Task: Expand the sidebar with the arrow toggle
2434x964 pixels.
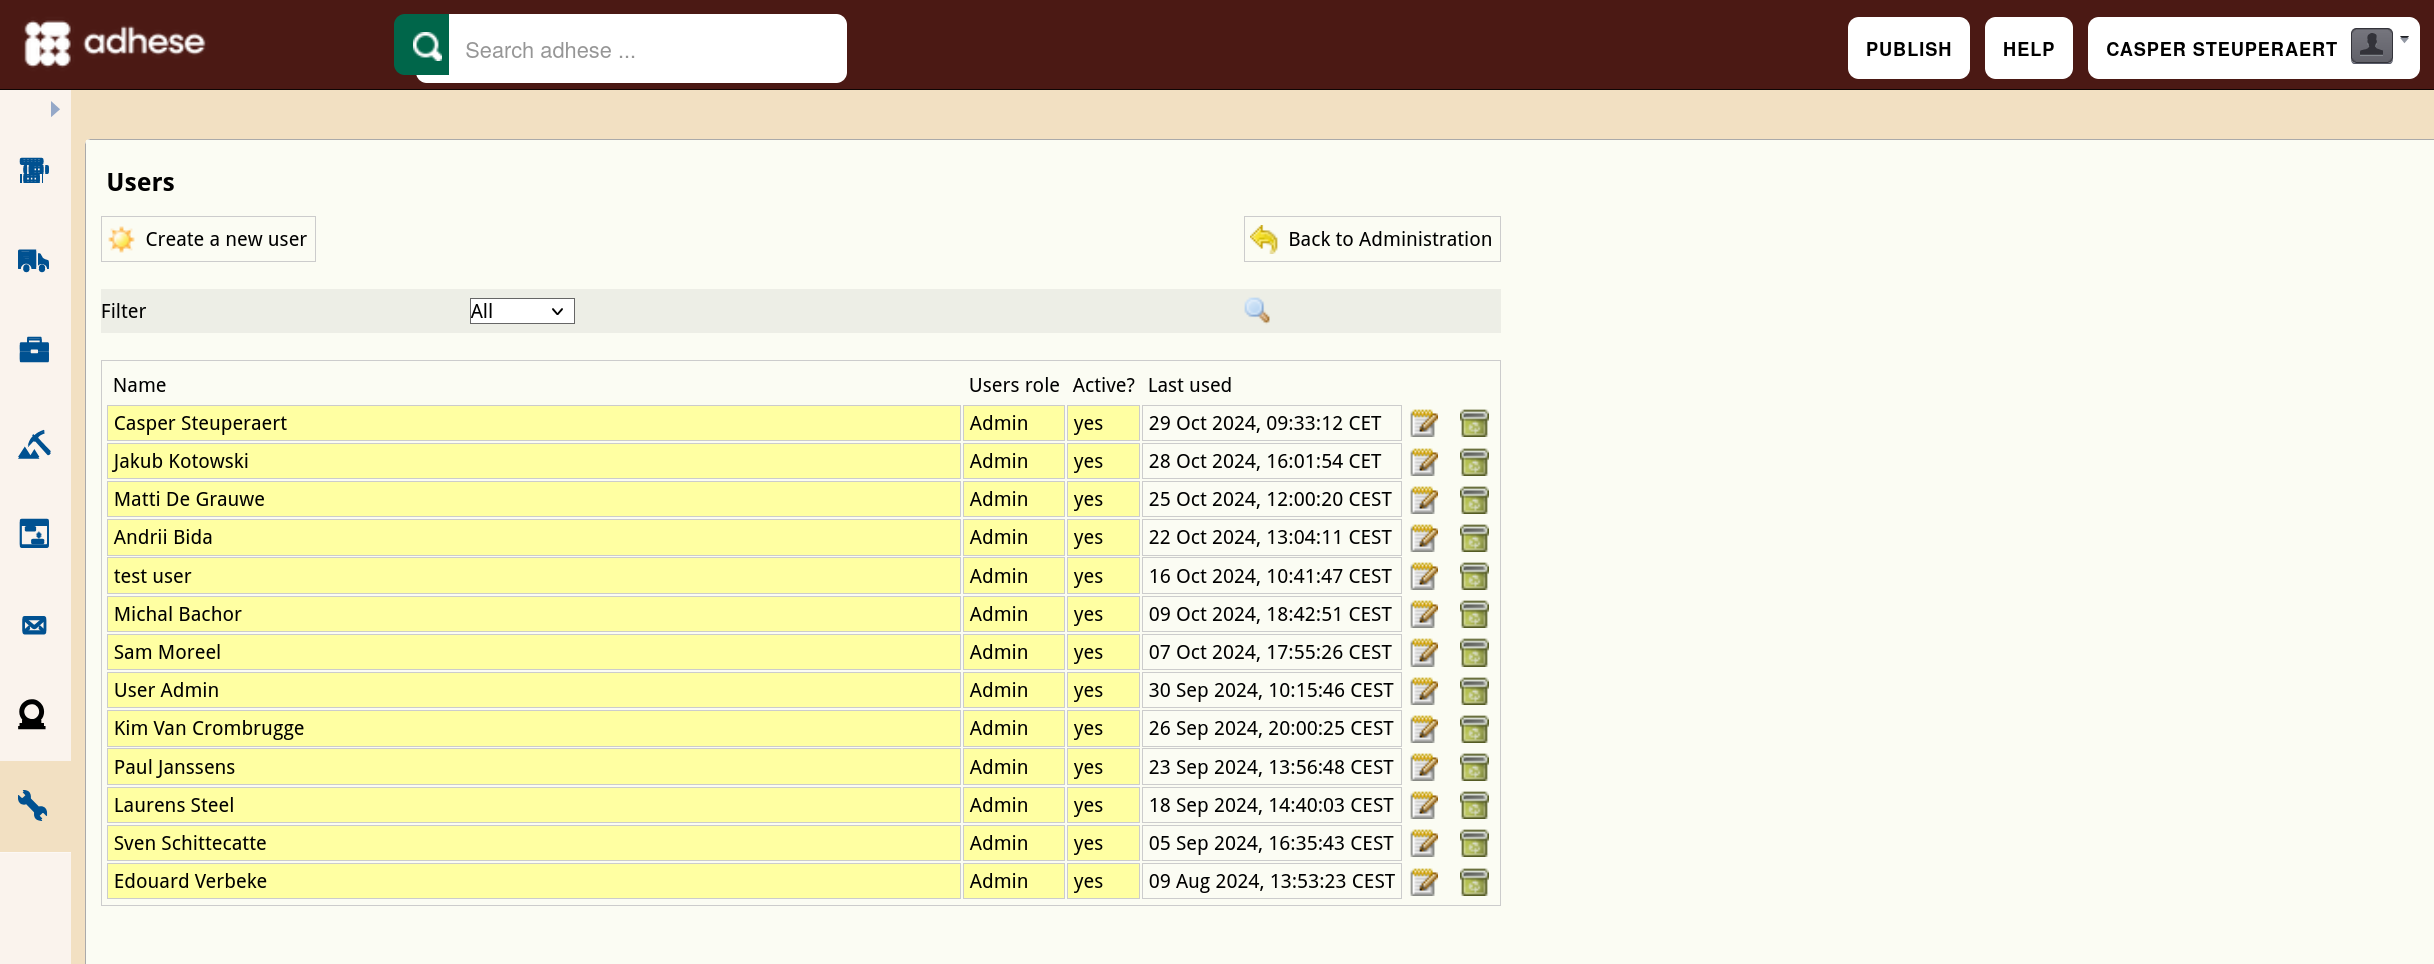Action: [55, 109]
